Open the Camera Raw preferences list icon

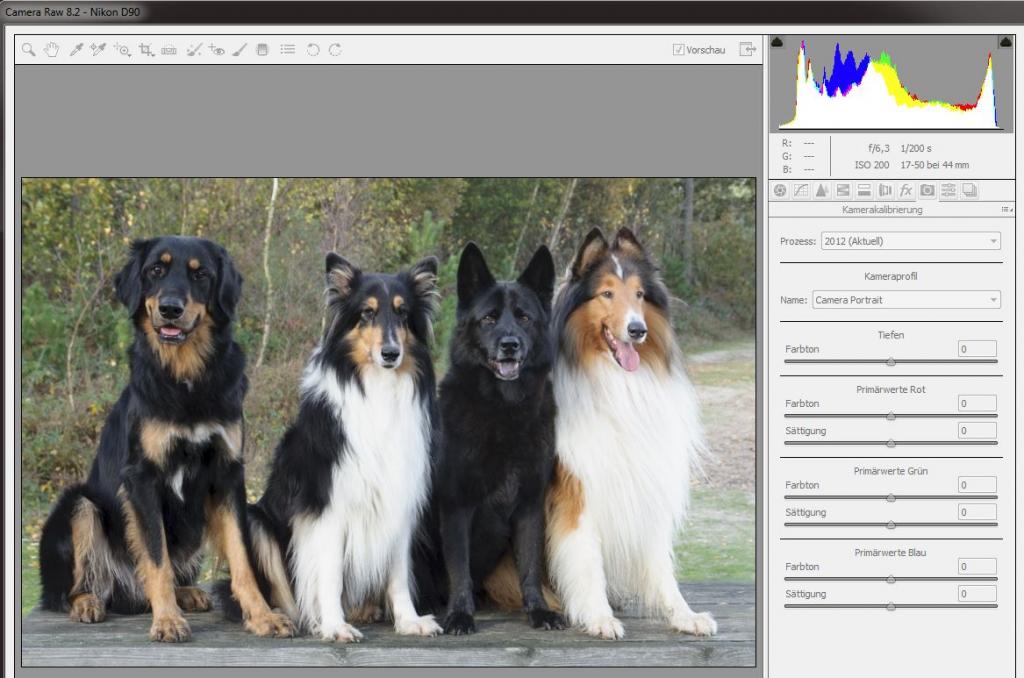coord(287,50)
